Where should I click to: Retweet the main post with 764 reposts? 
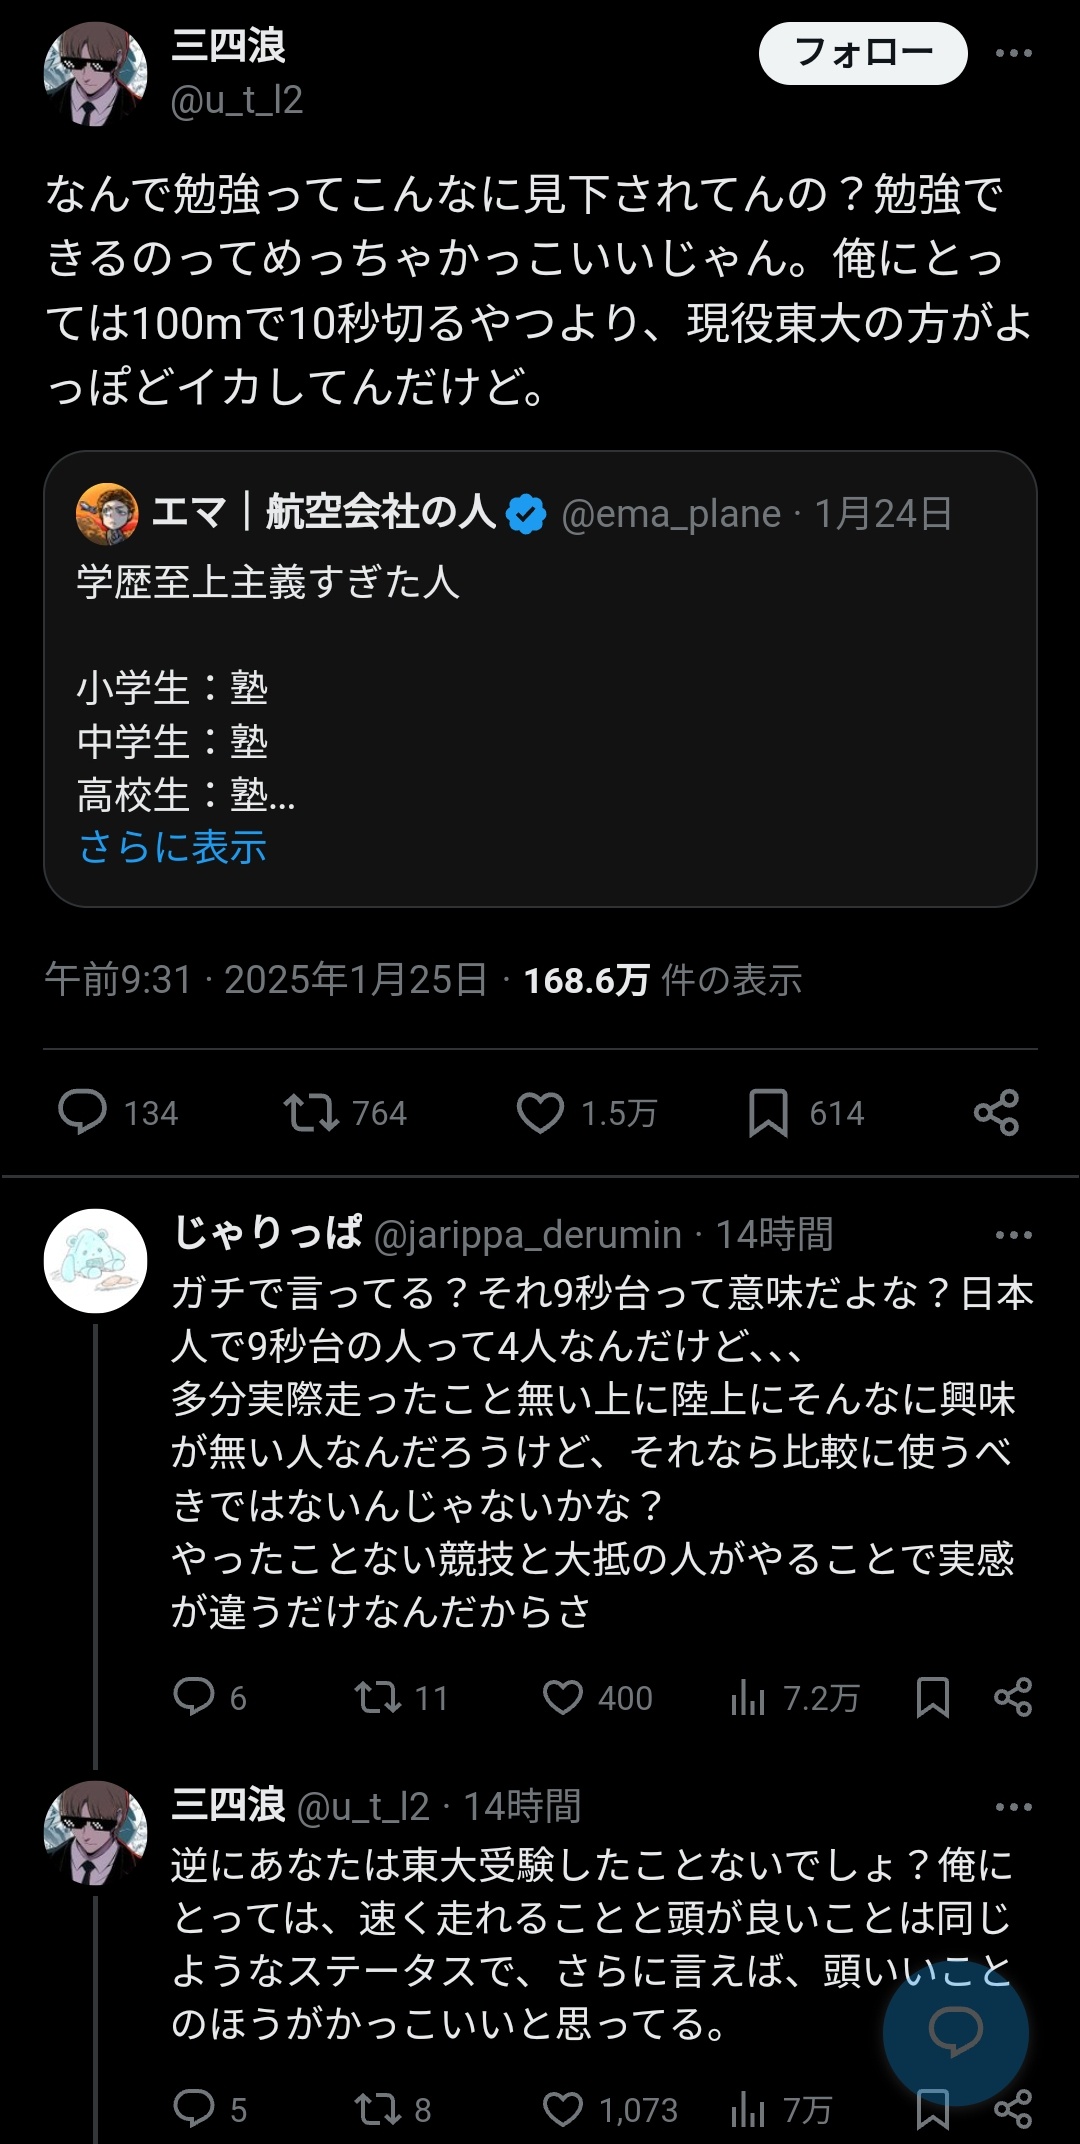311,1113
